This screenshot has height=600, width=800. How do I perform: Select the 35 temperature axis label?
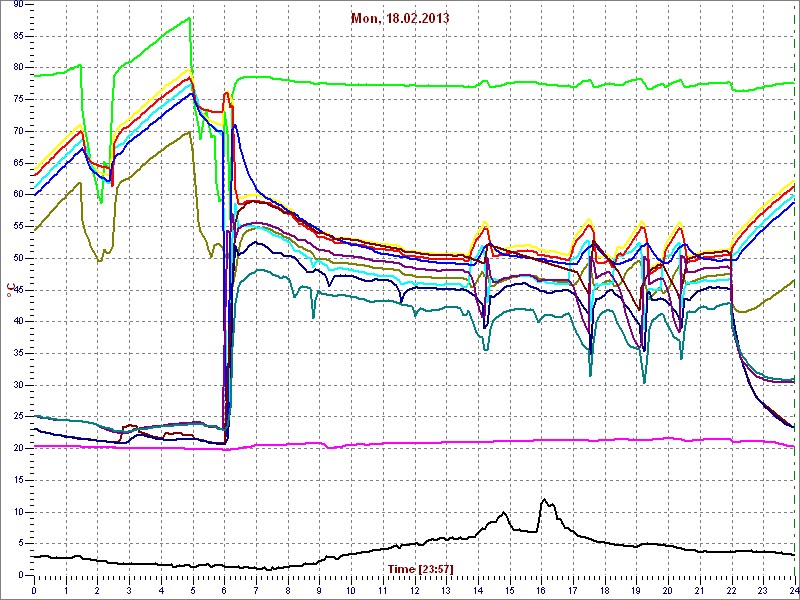pyautogui.click(x=18, y=353)
